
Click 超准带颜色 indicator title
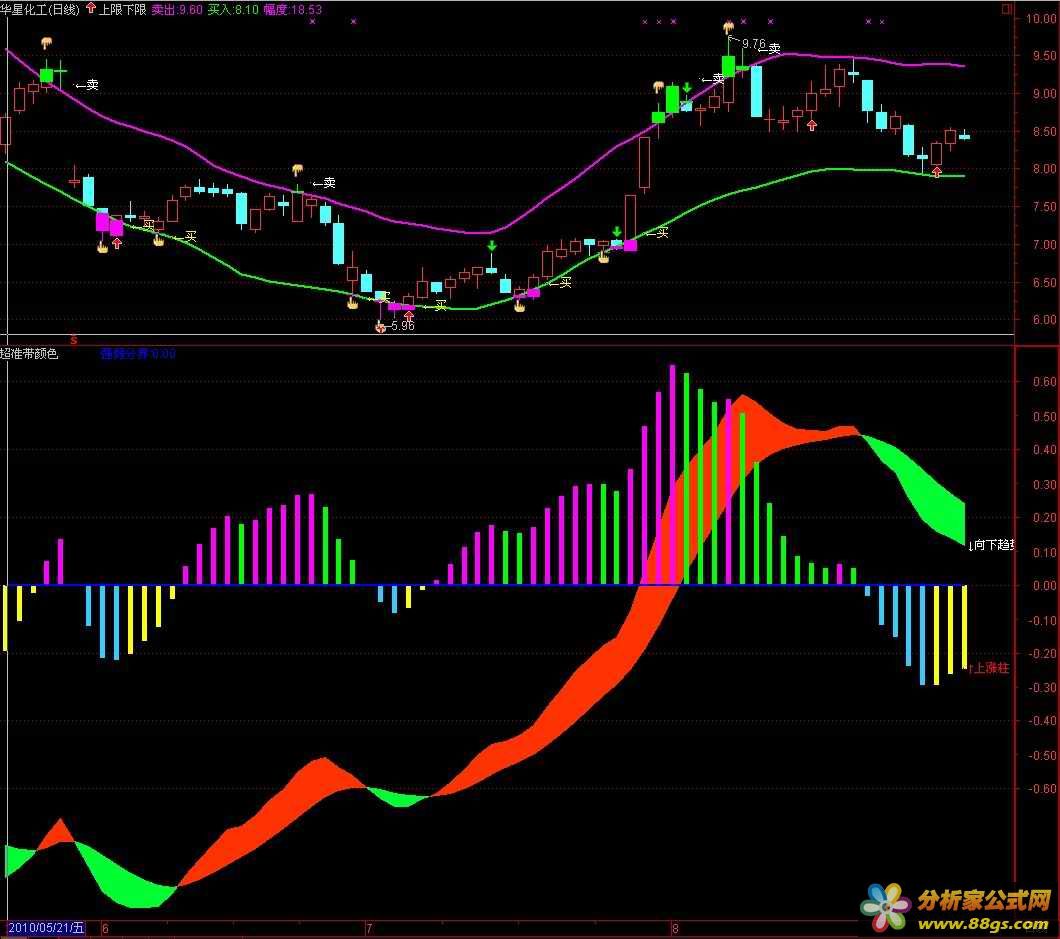pyautogui.click(x=29, y=354)
